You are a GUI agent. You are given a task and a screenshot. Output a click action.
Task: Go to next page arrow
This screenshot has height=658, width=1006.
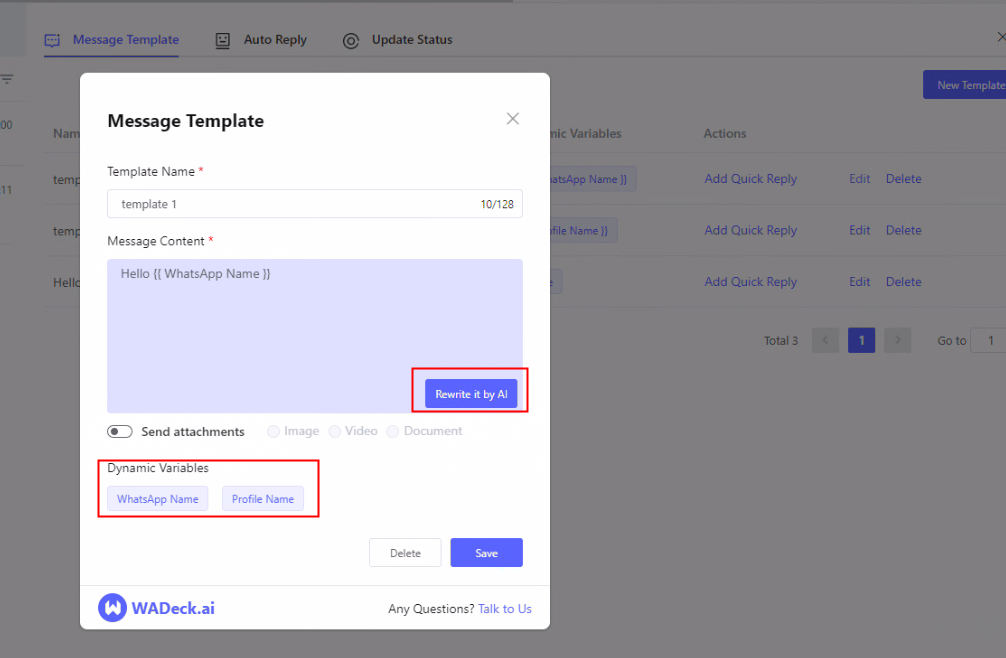click(897, 341)
